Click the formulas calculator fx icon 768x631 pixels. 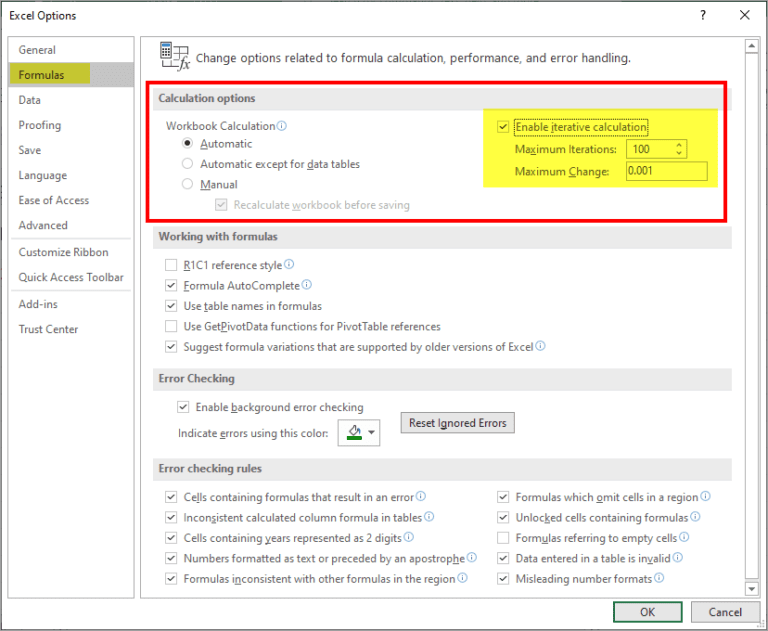click(174, 56)
